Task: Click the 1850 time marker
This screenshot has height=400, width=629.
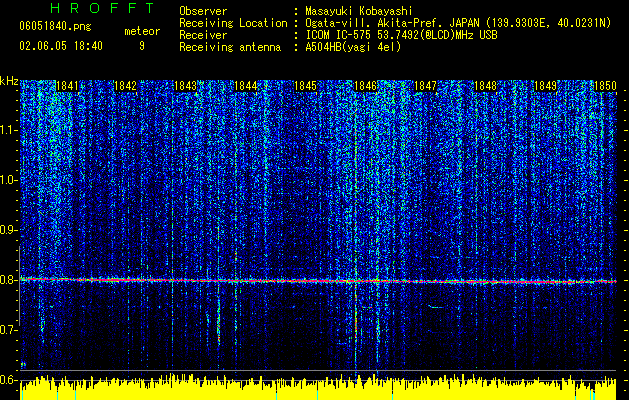Action: (605, 86)
